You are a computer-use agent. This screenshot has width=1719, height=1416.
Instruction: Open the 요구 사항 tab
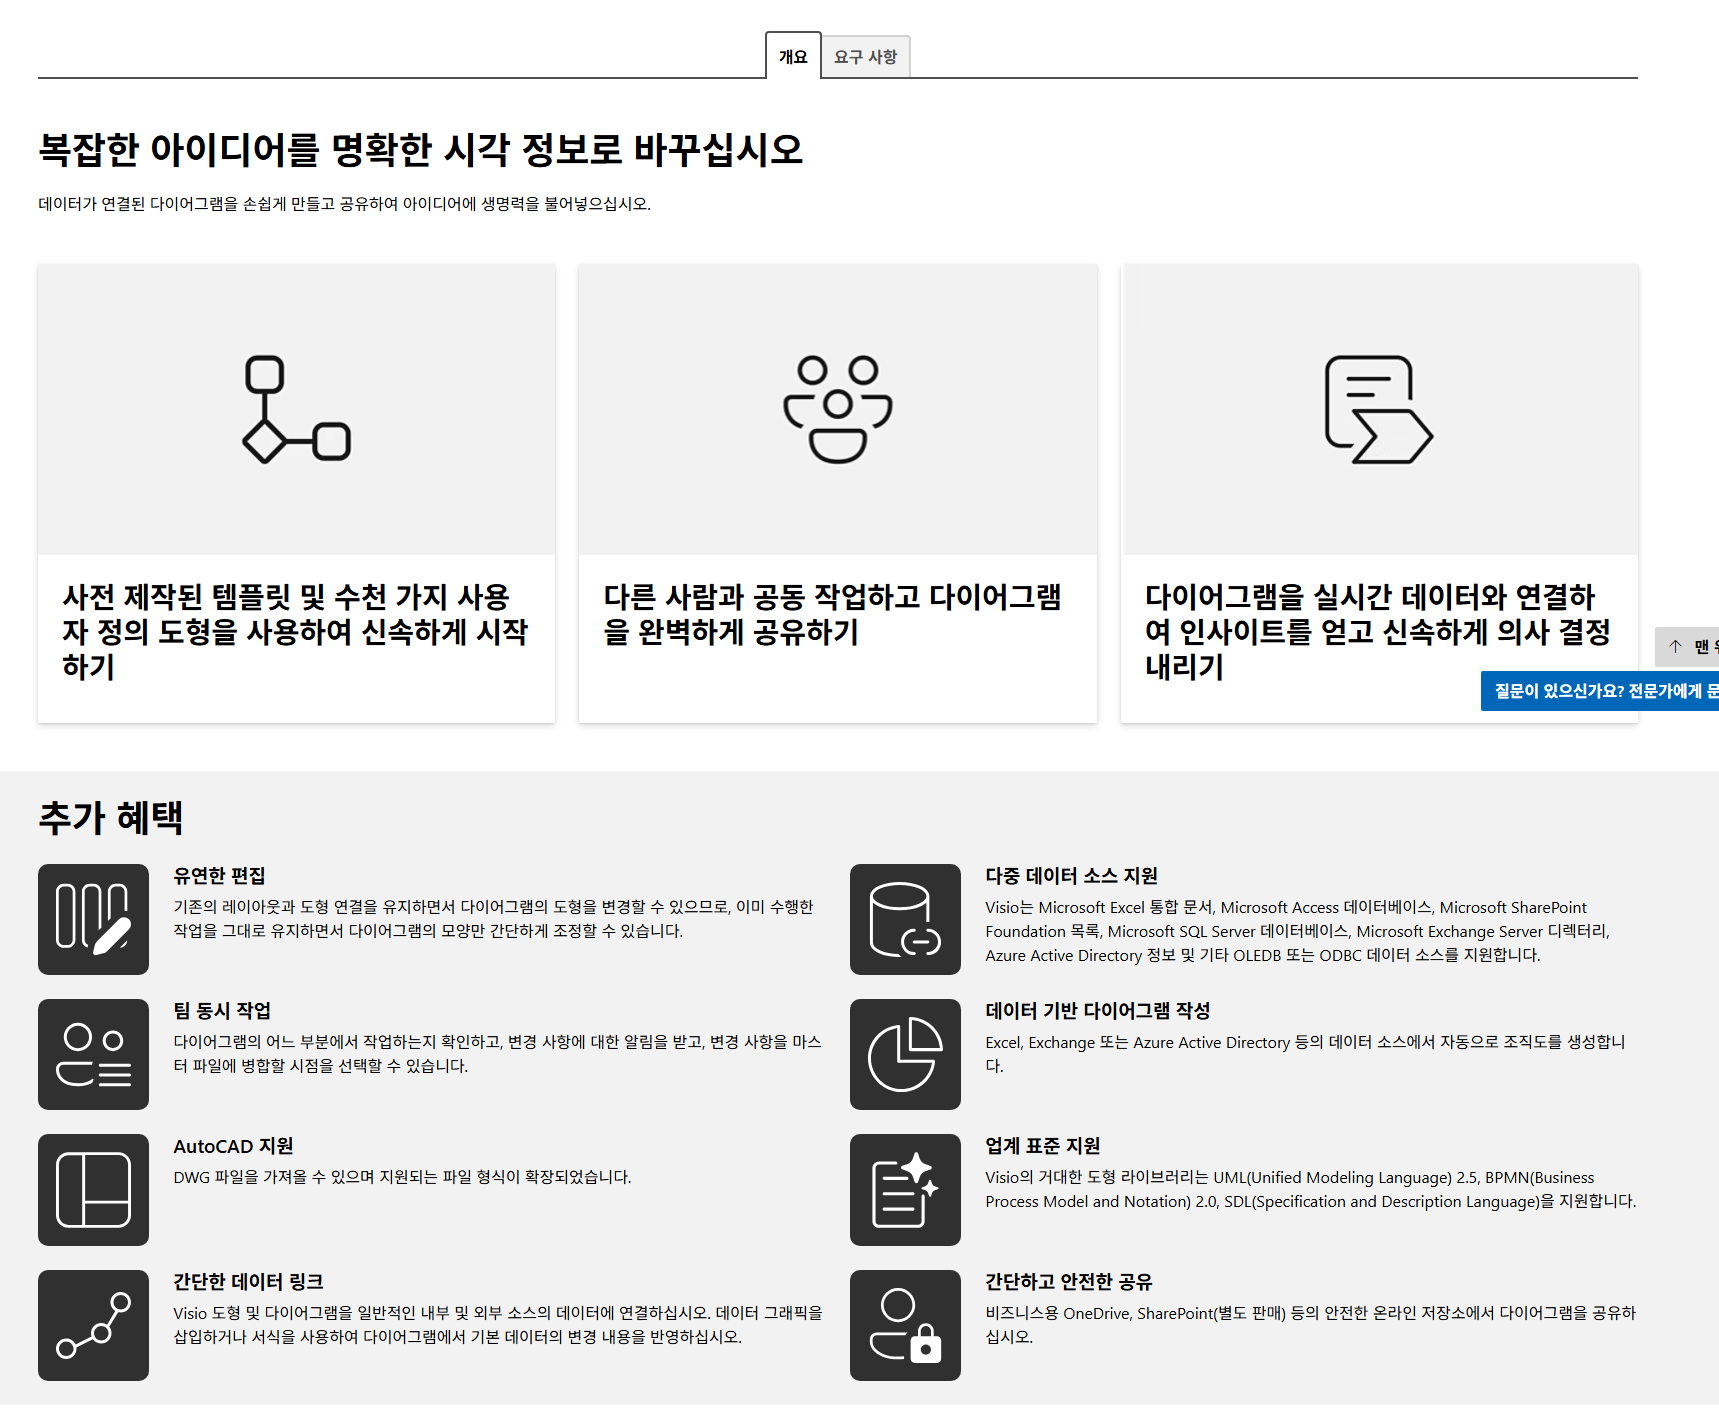point(866,57)
